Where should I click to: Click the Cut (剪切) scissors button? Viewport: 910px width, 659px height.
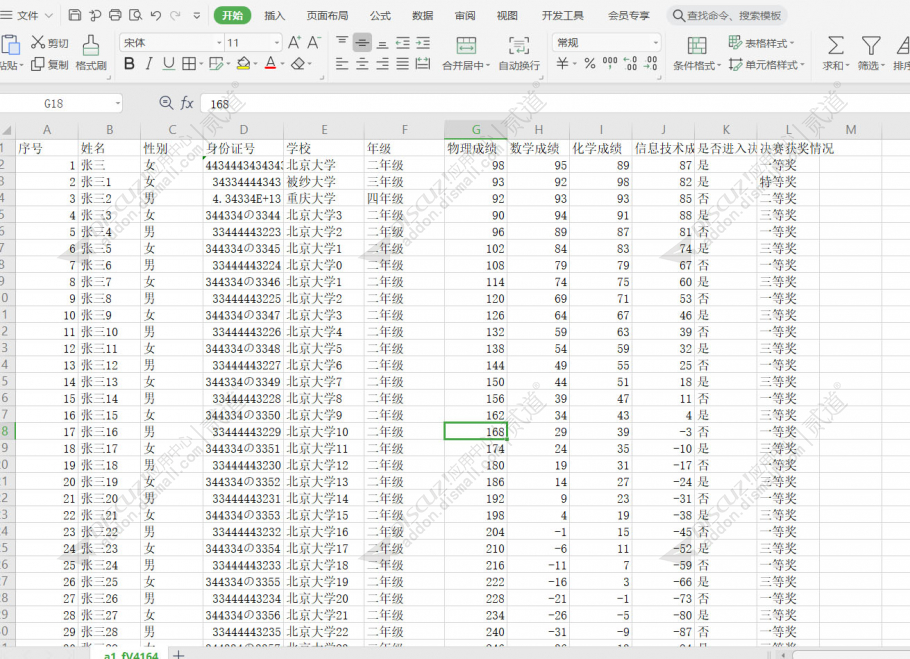pyautogui.click(x=50, y=43)
